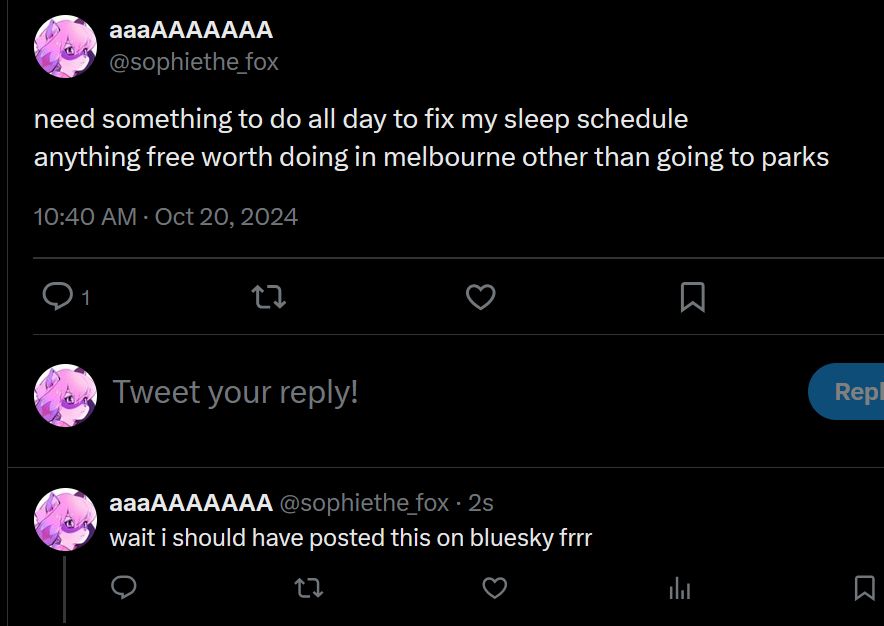Open the avatar on the bluesky follow-up tweet
Image resolution: width=884 pixels, height=626 pixels.
[x=65, y=519]
